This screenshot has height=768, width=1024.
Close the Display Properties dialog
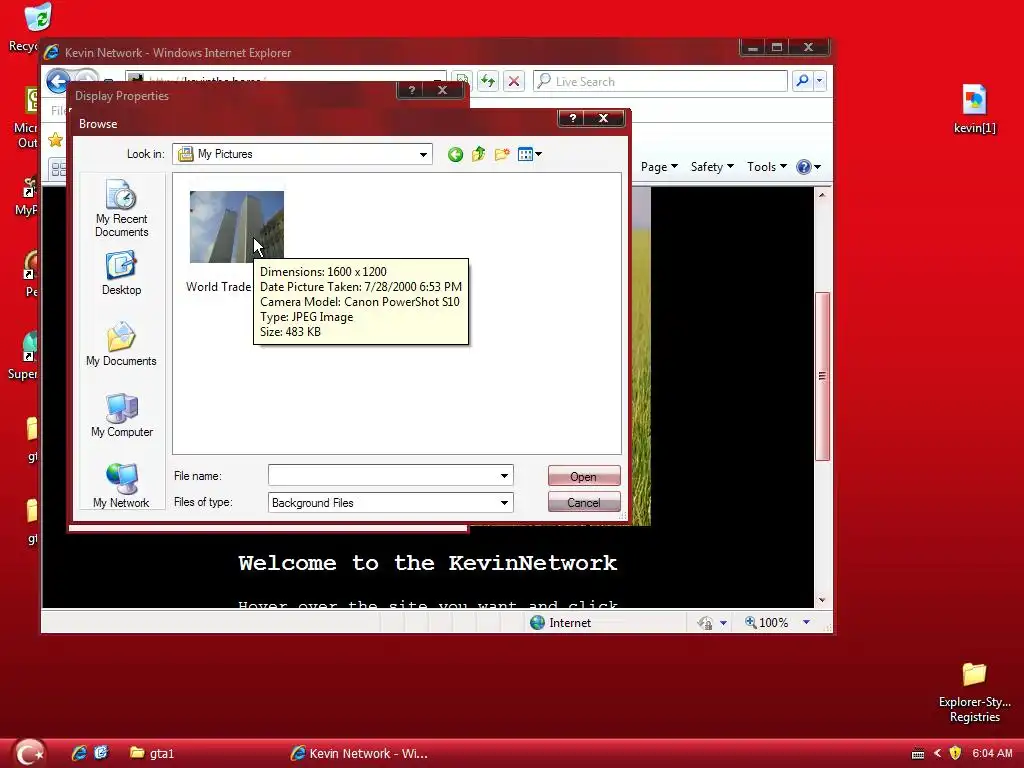pyautogui.click(x=443, y=90)
